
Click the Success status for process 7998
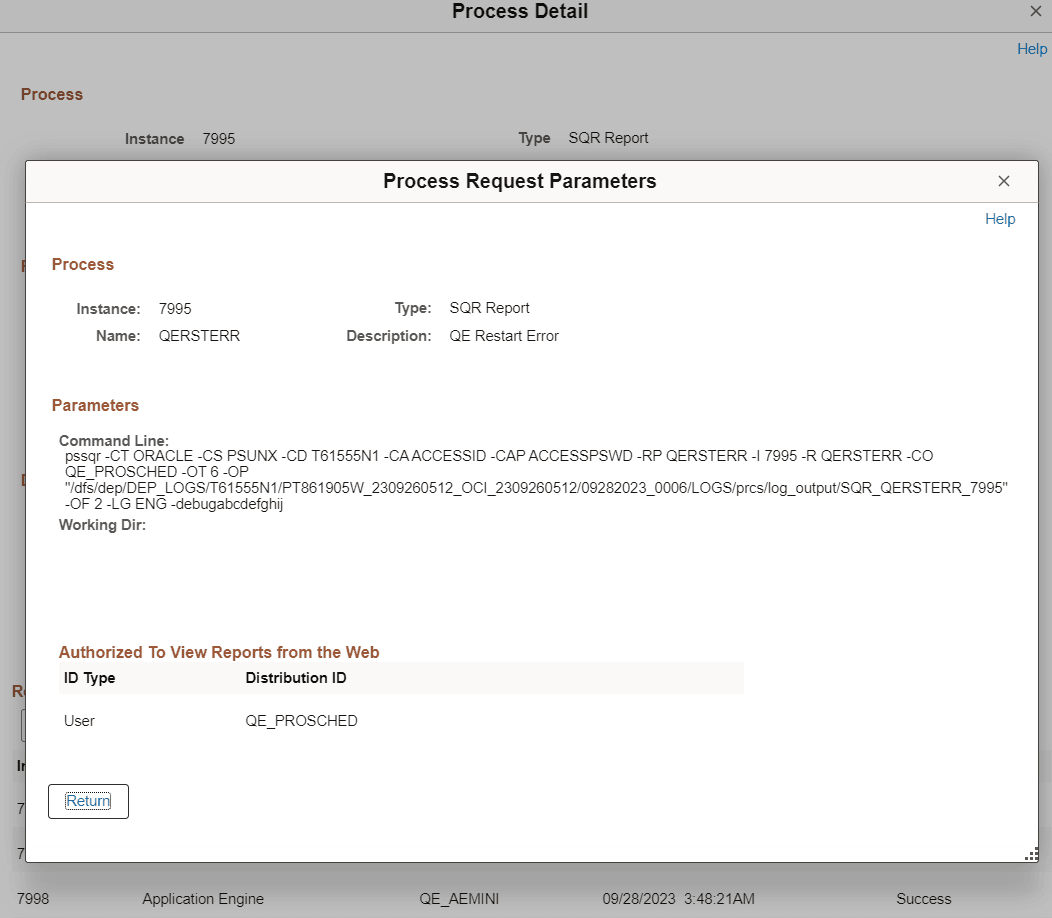(923, 899)
